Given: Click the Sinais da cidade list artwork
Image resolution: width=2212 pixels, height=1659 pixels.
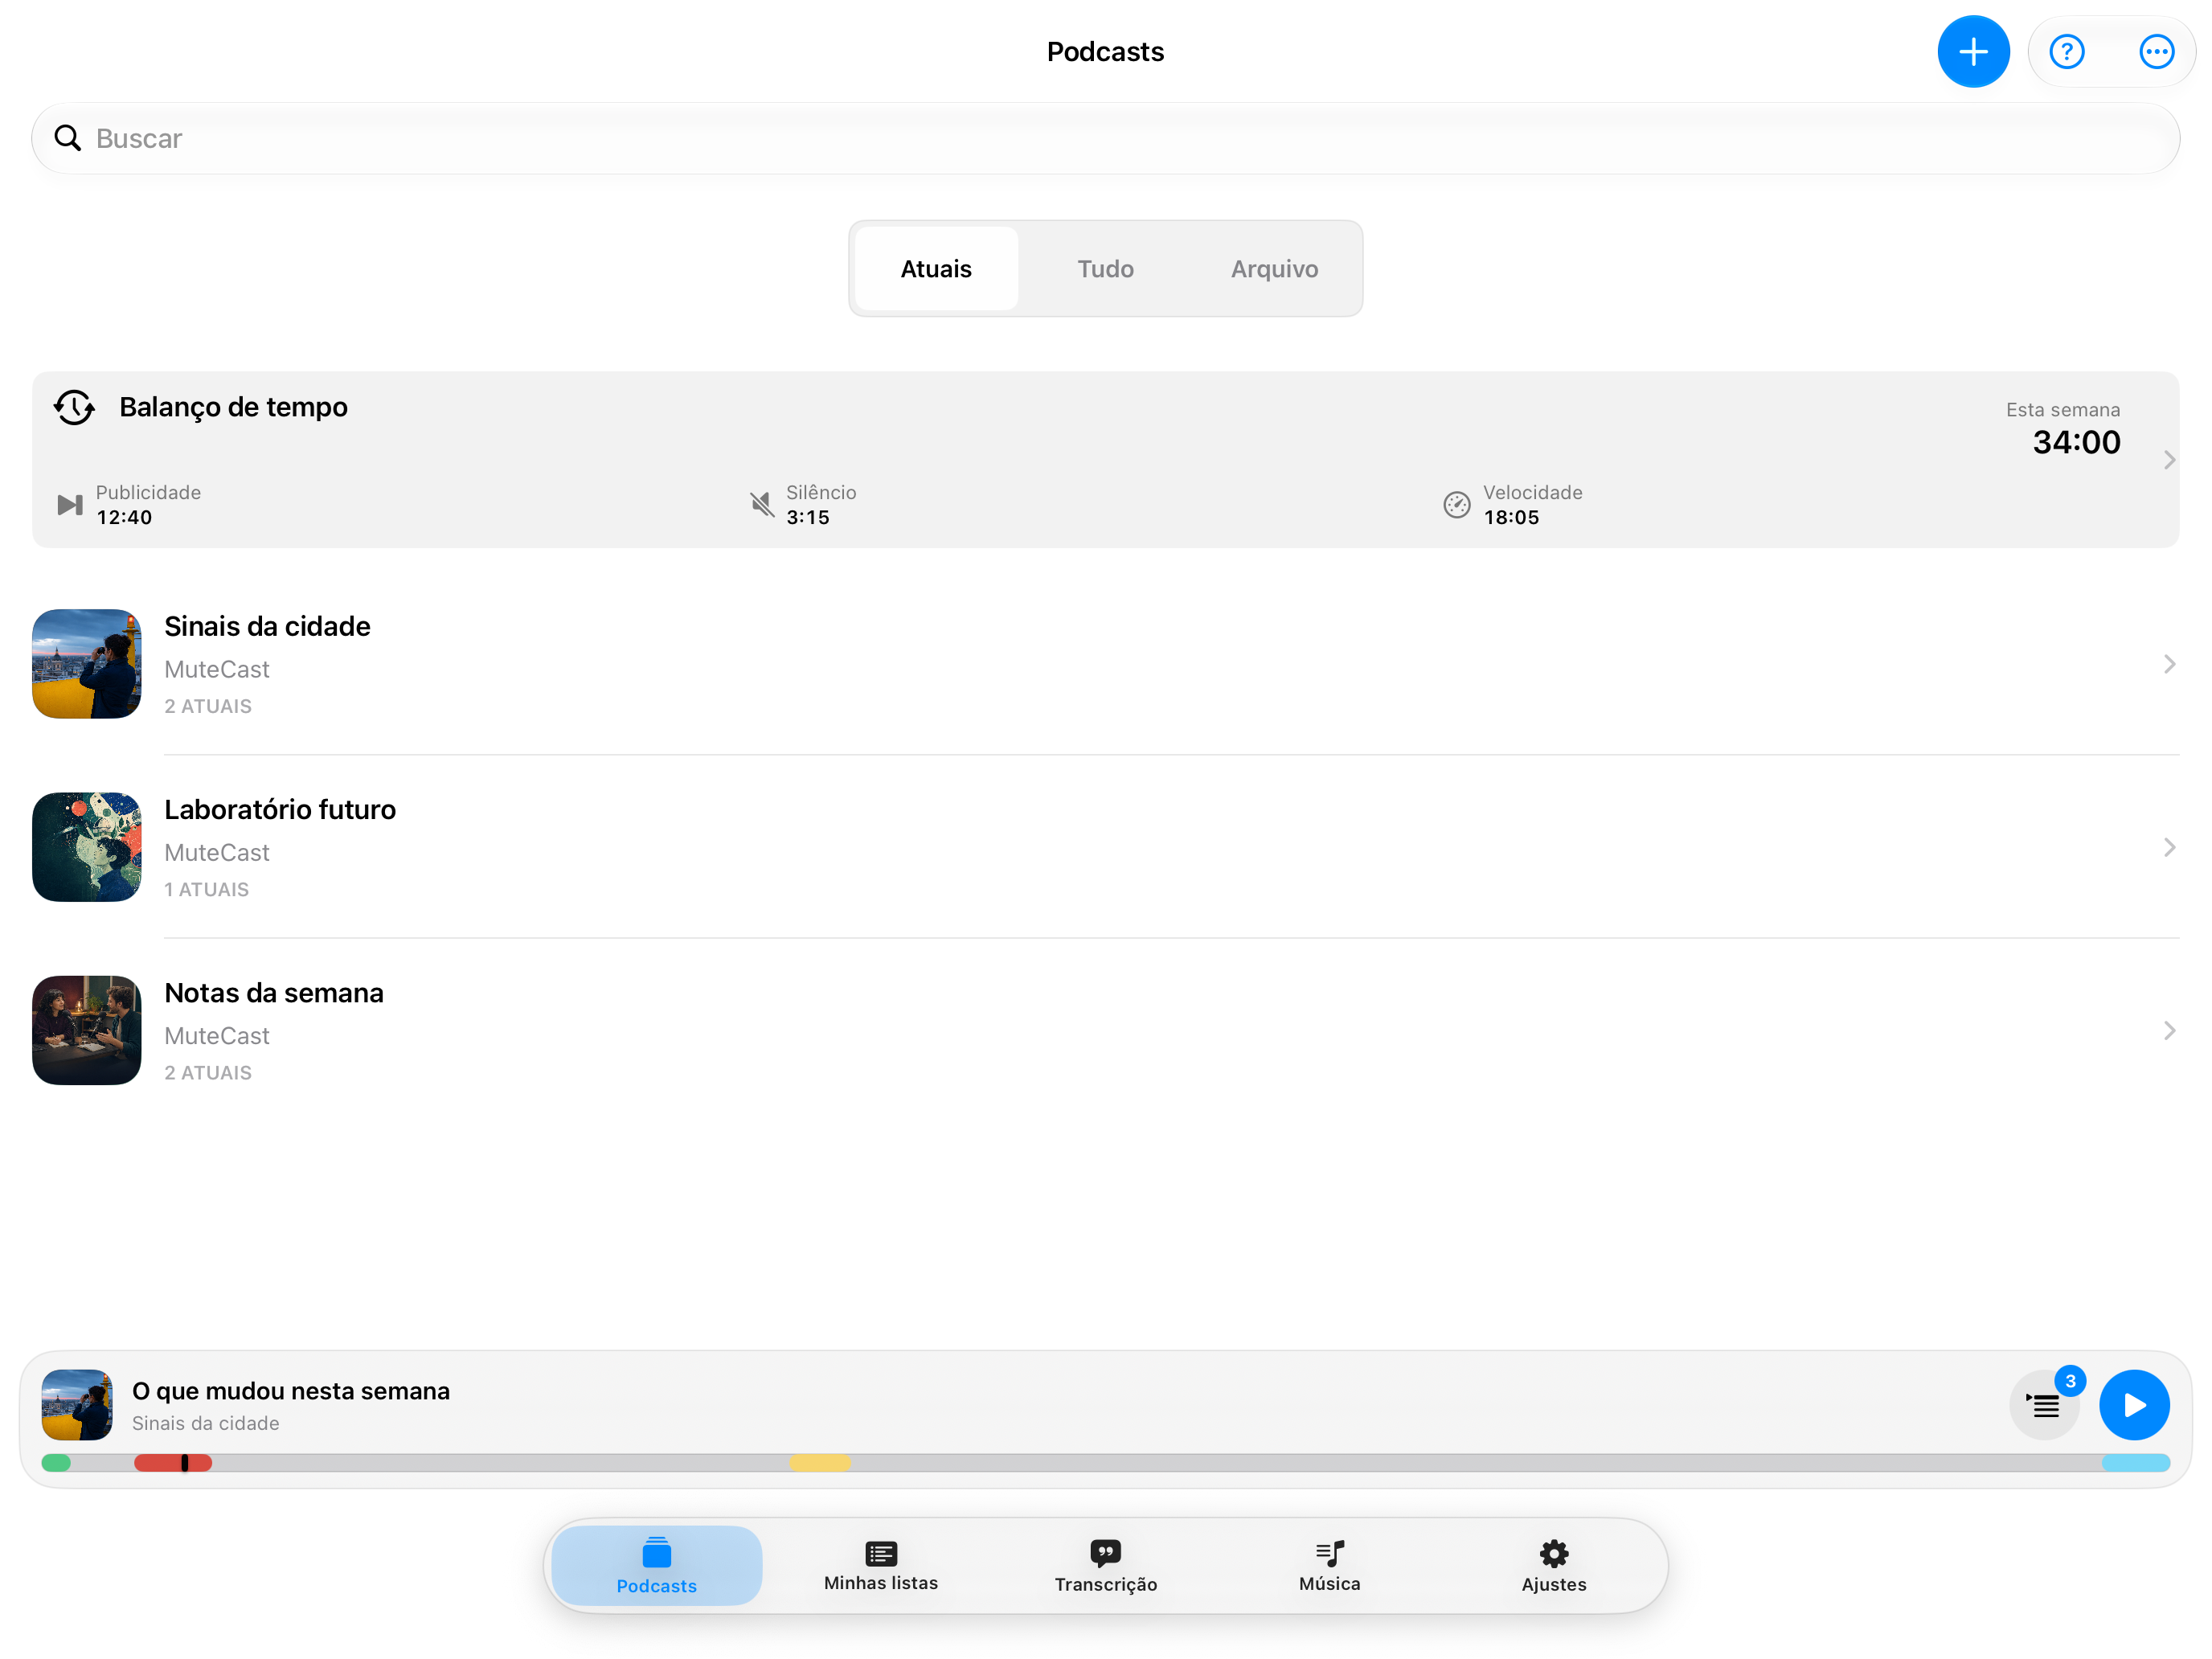Looking at the screenshot, I should [x=87, y=664].
